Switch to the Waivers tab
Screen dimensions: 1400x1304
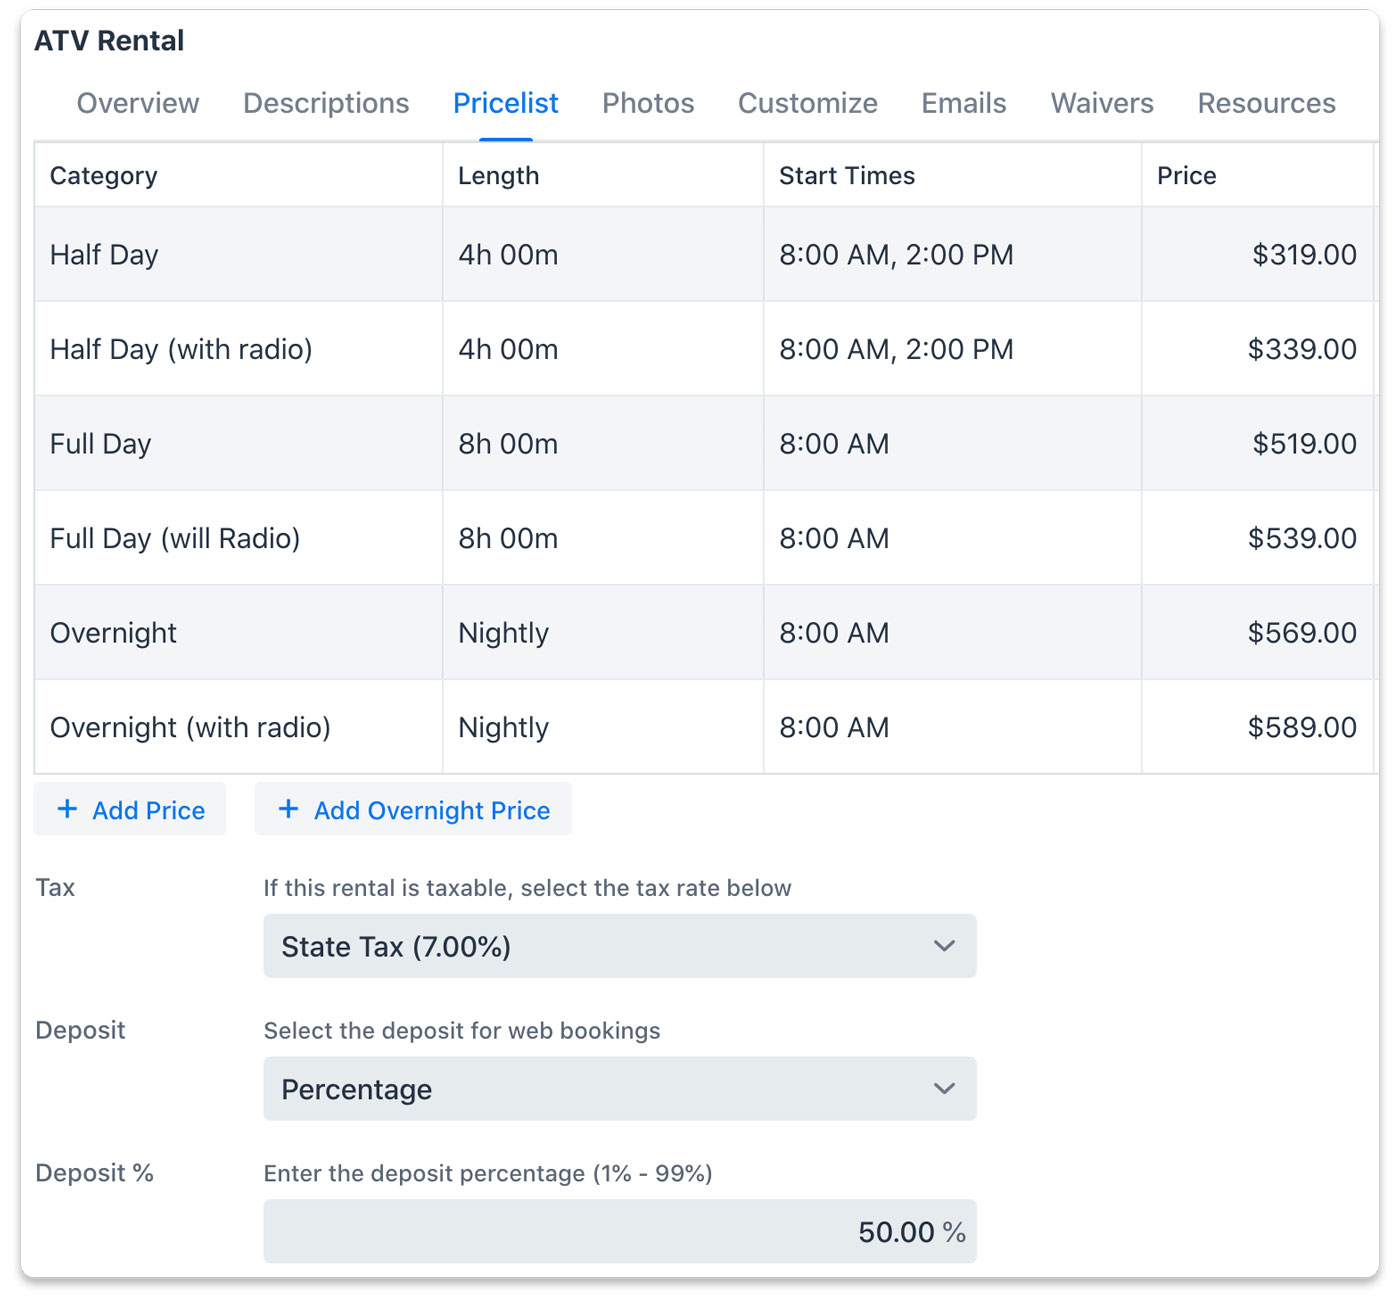pyautogui.click(x=1101, y=103)
